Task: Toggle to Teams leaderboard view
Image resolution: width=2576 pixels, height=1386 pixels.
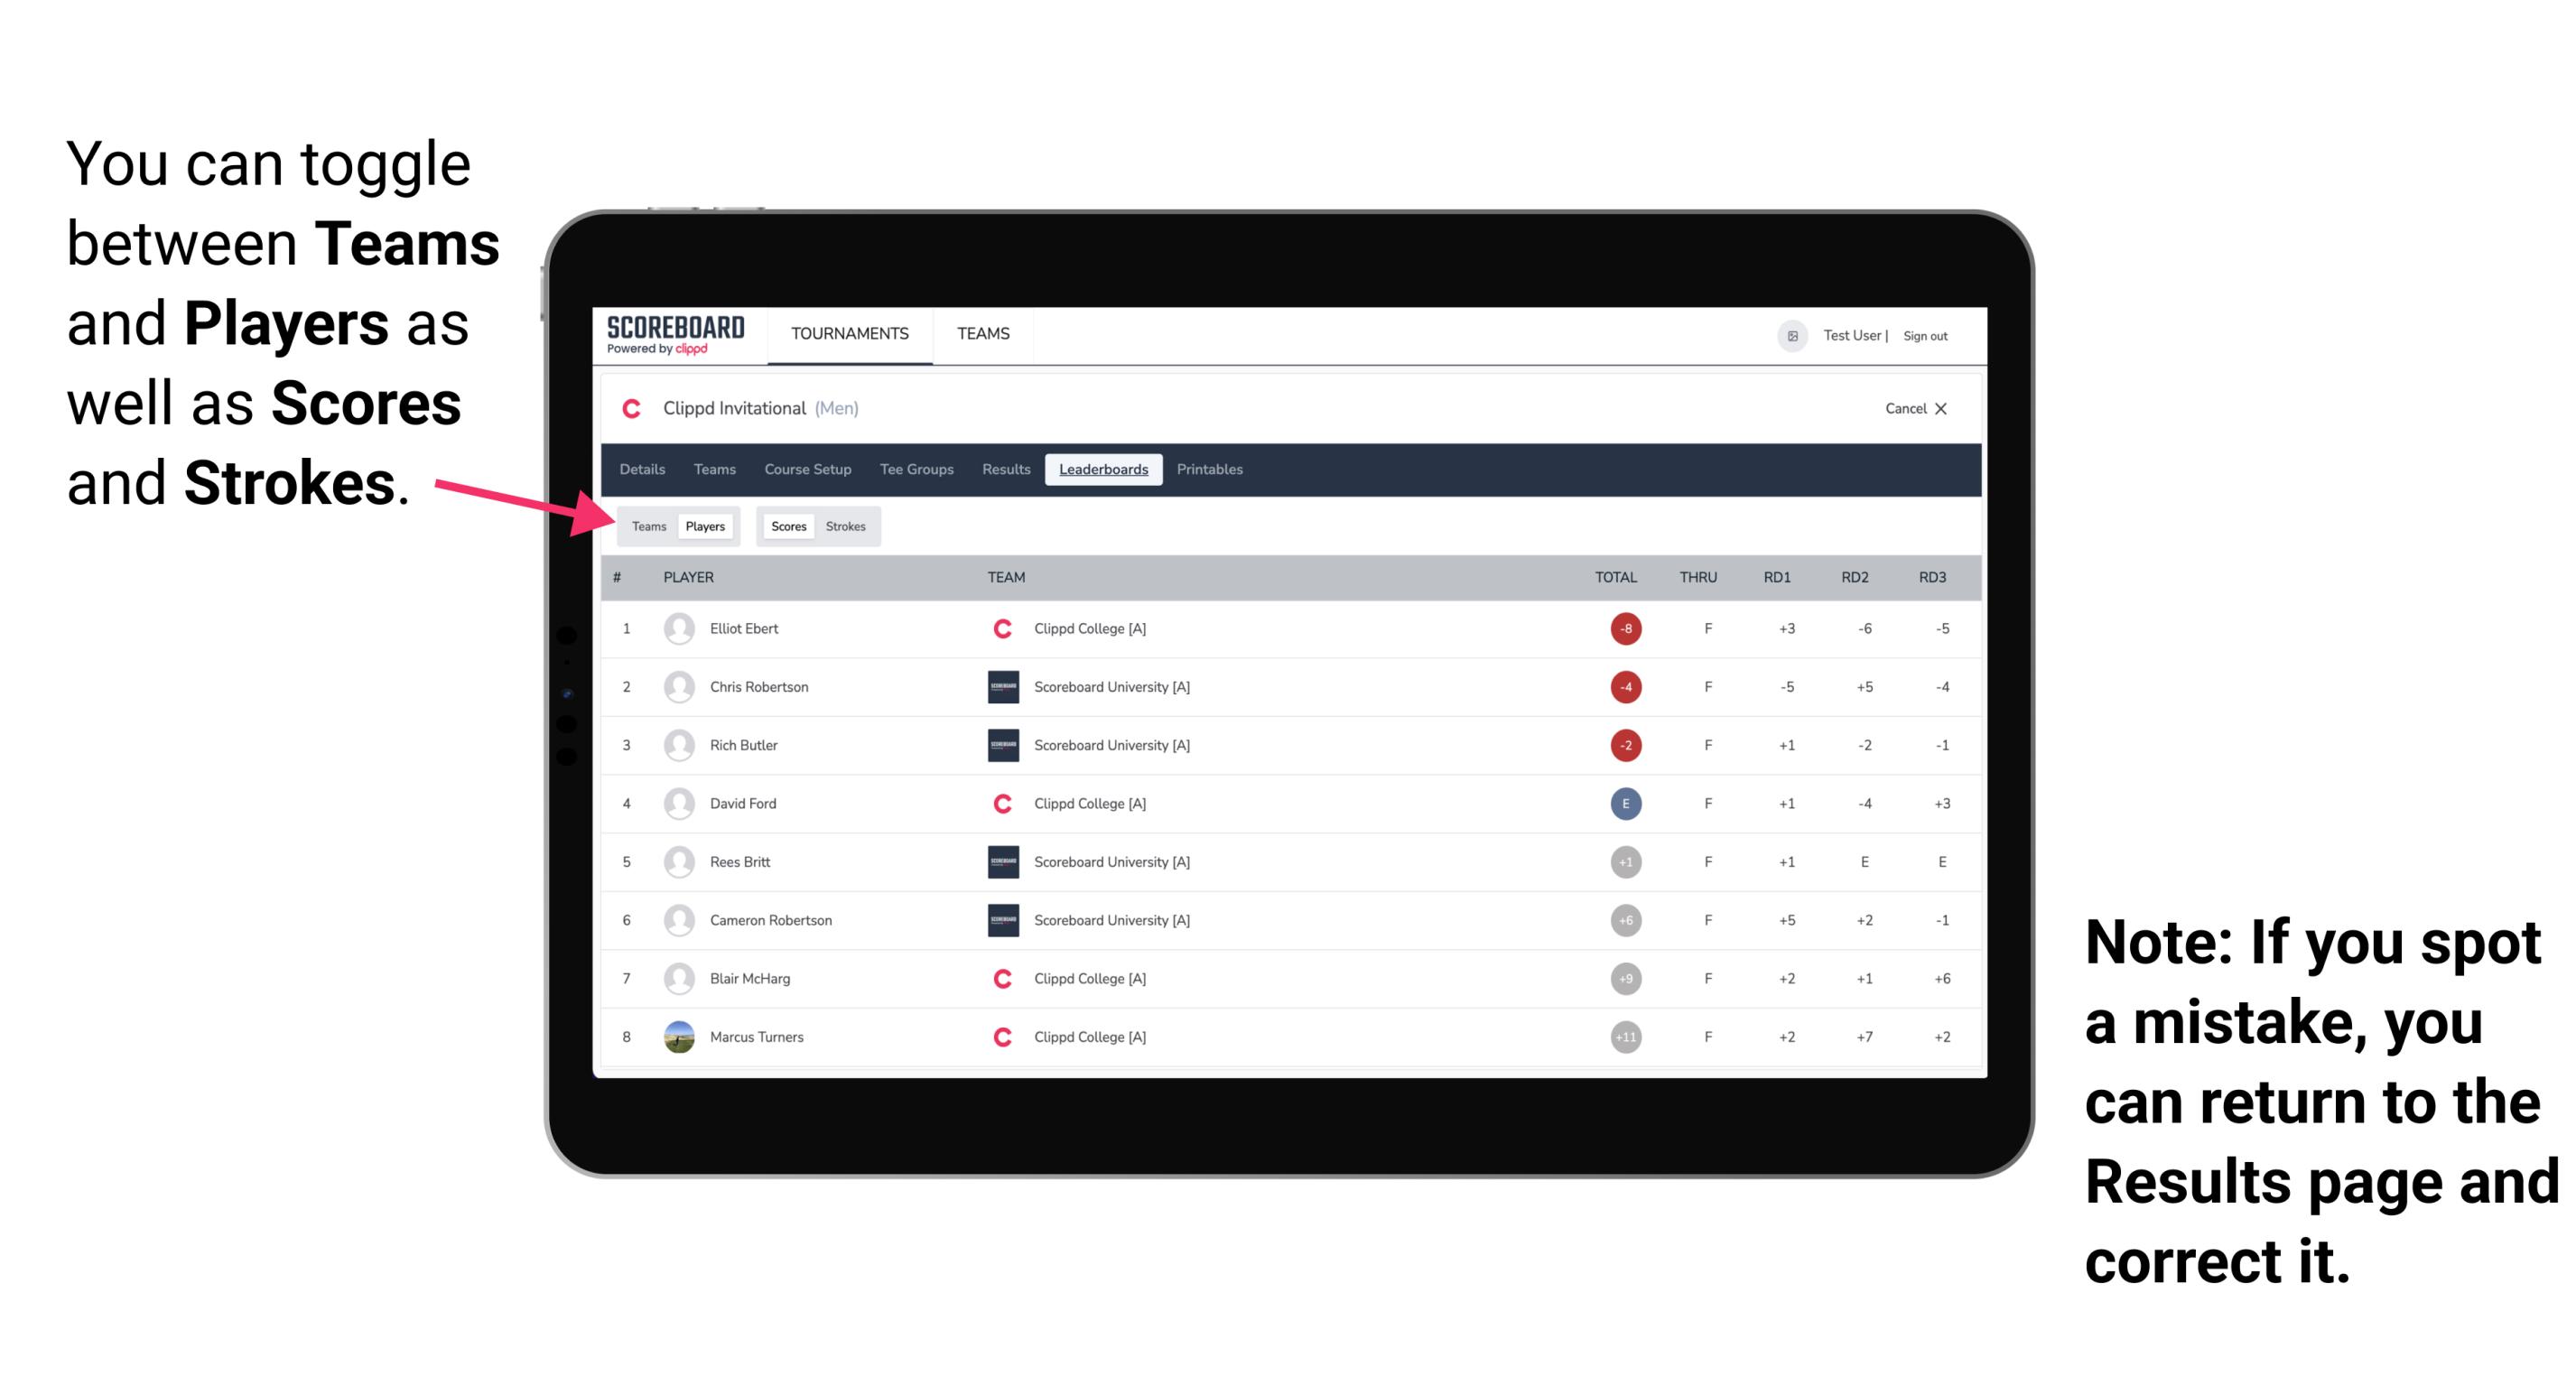Action: (x=648, y=526)
